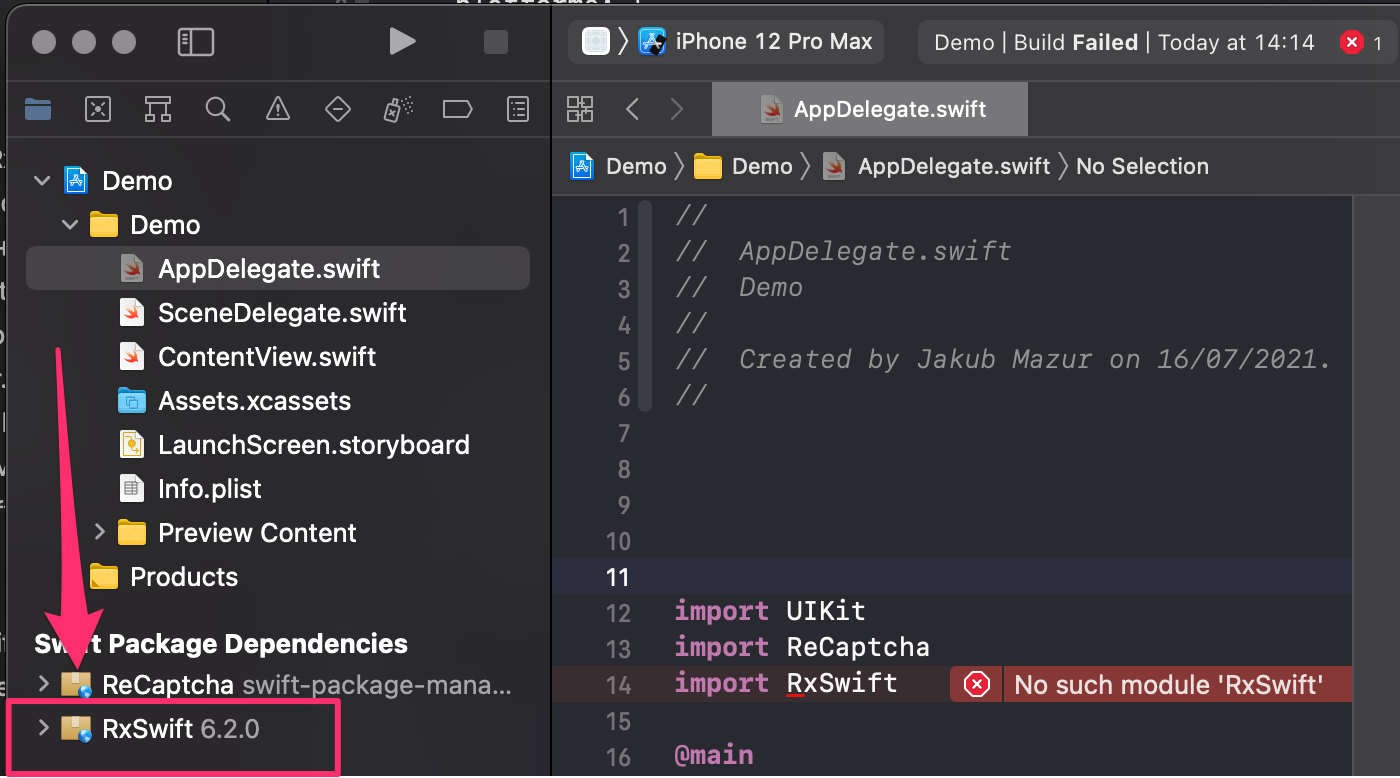Select the AppDelegate.swift editor tab
This screenshot has height=778, width=1400.
(870, 109)
